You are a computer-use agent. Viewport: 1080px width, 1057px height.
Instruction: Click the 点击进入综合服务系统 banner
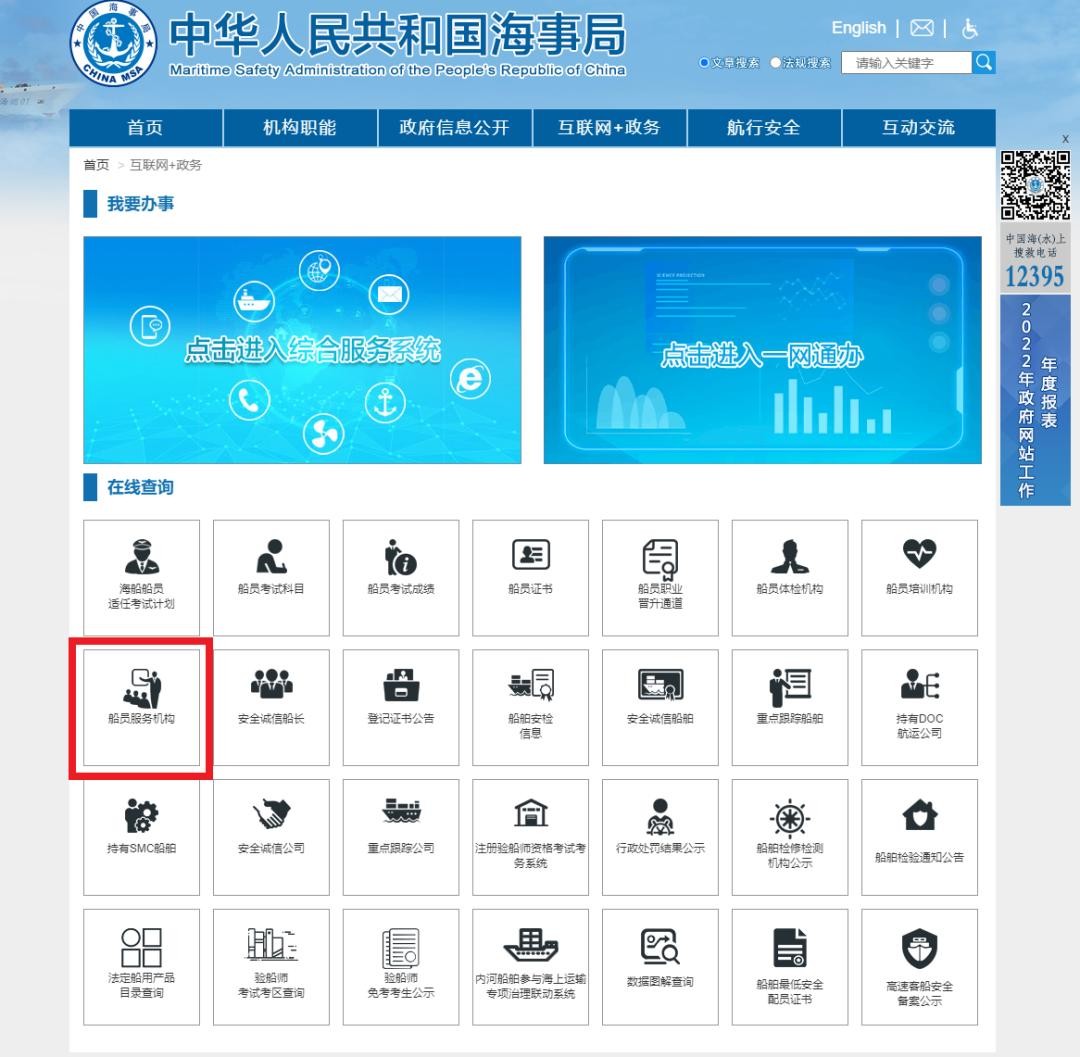pos(302,350)
